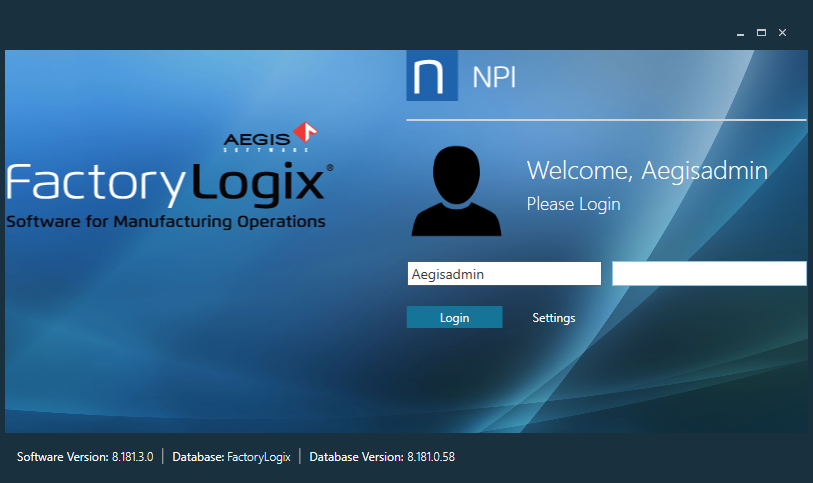Minimize the FactoryLogix window

740,33
